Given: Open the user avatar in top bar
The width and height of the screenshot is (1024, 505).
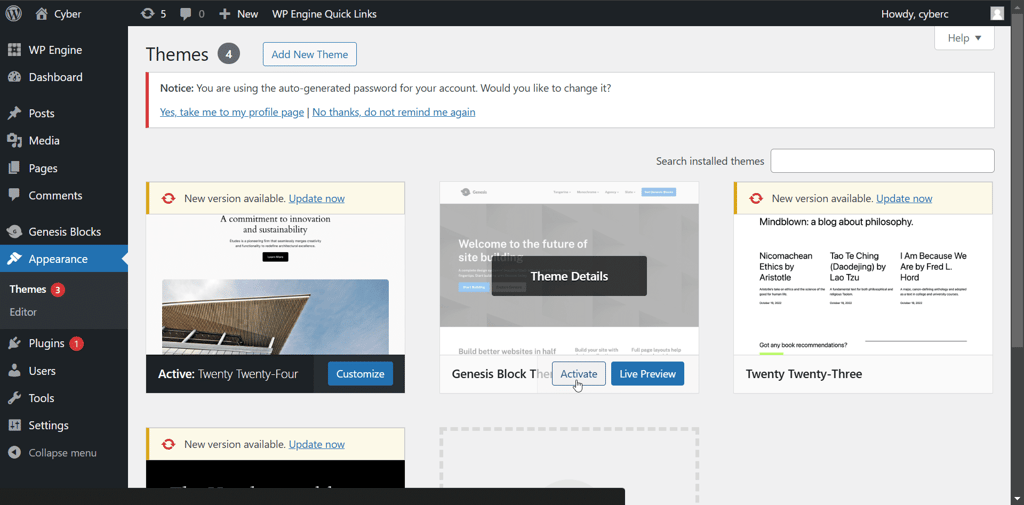Looking at the screenshot, I should (997, 13).
